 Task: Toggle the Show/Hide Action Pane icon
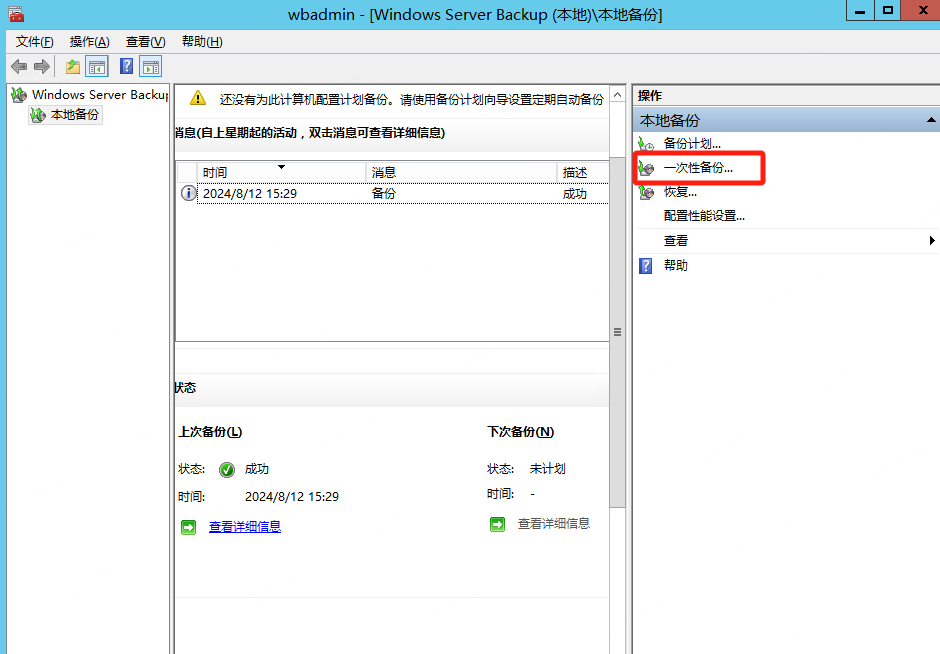150,67
